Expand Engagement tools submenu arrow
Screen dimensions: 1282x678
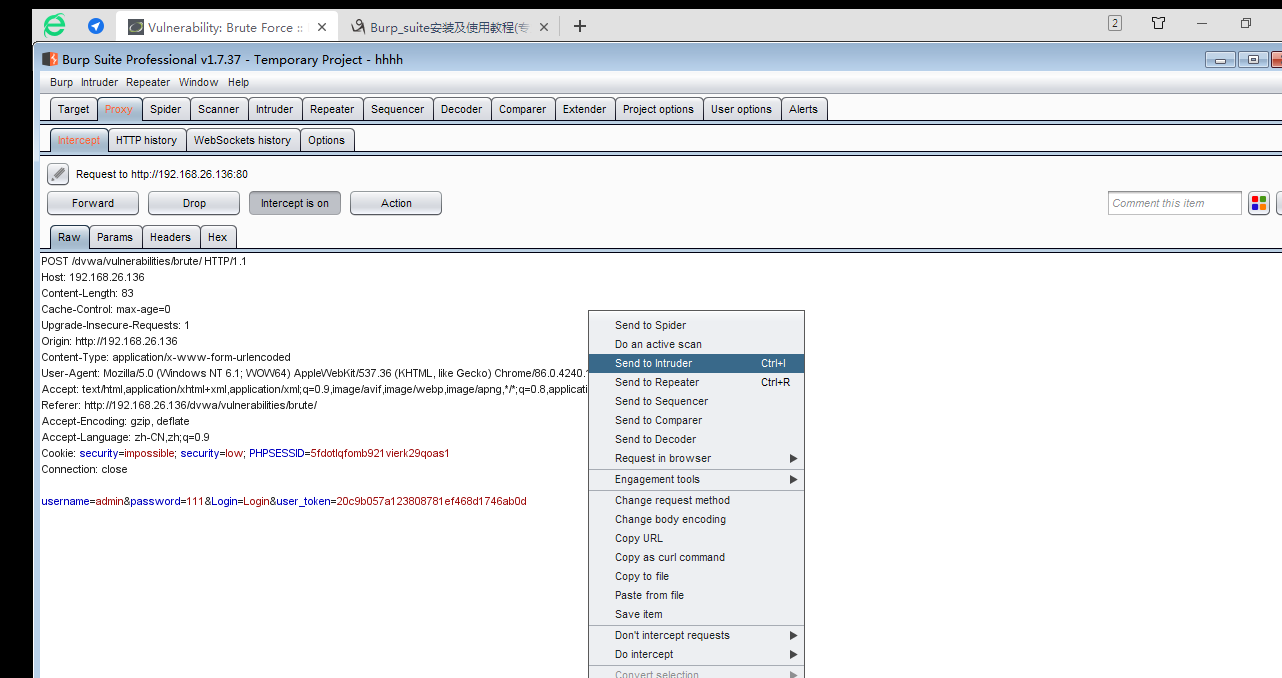pos(794,479)
